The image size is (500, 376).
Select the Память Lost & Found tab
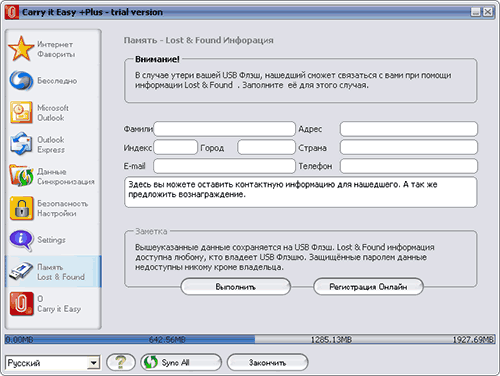pos(53,271)
